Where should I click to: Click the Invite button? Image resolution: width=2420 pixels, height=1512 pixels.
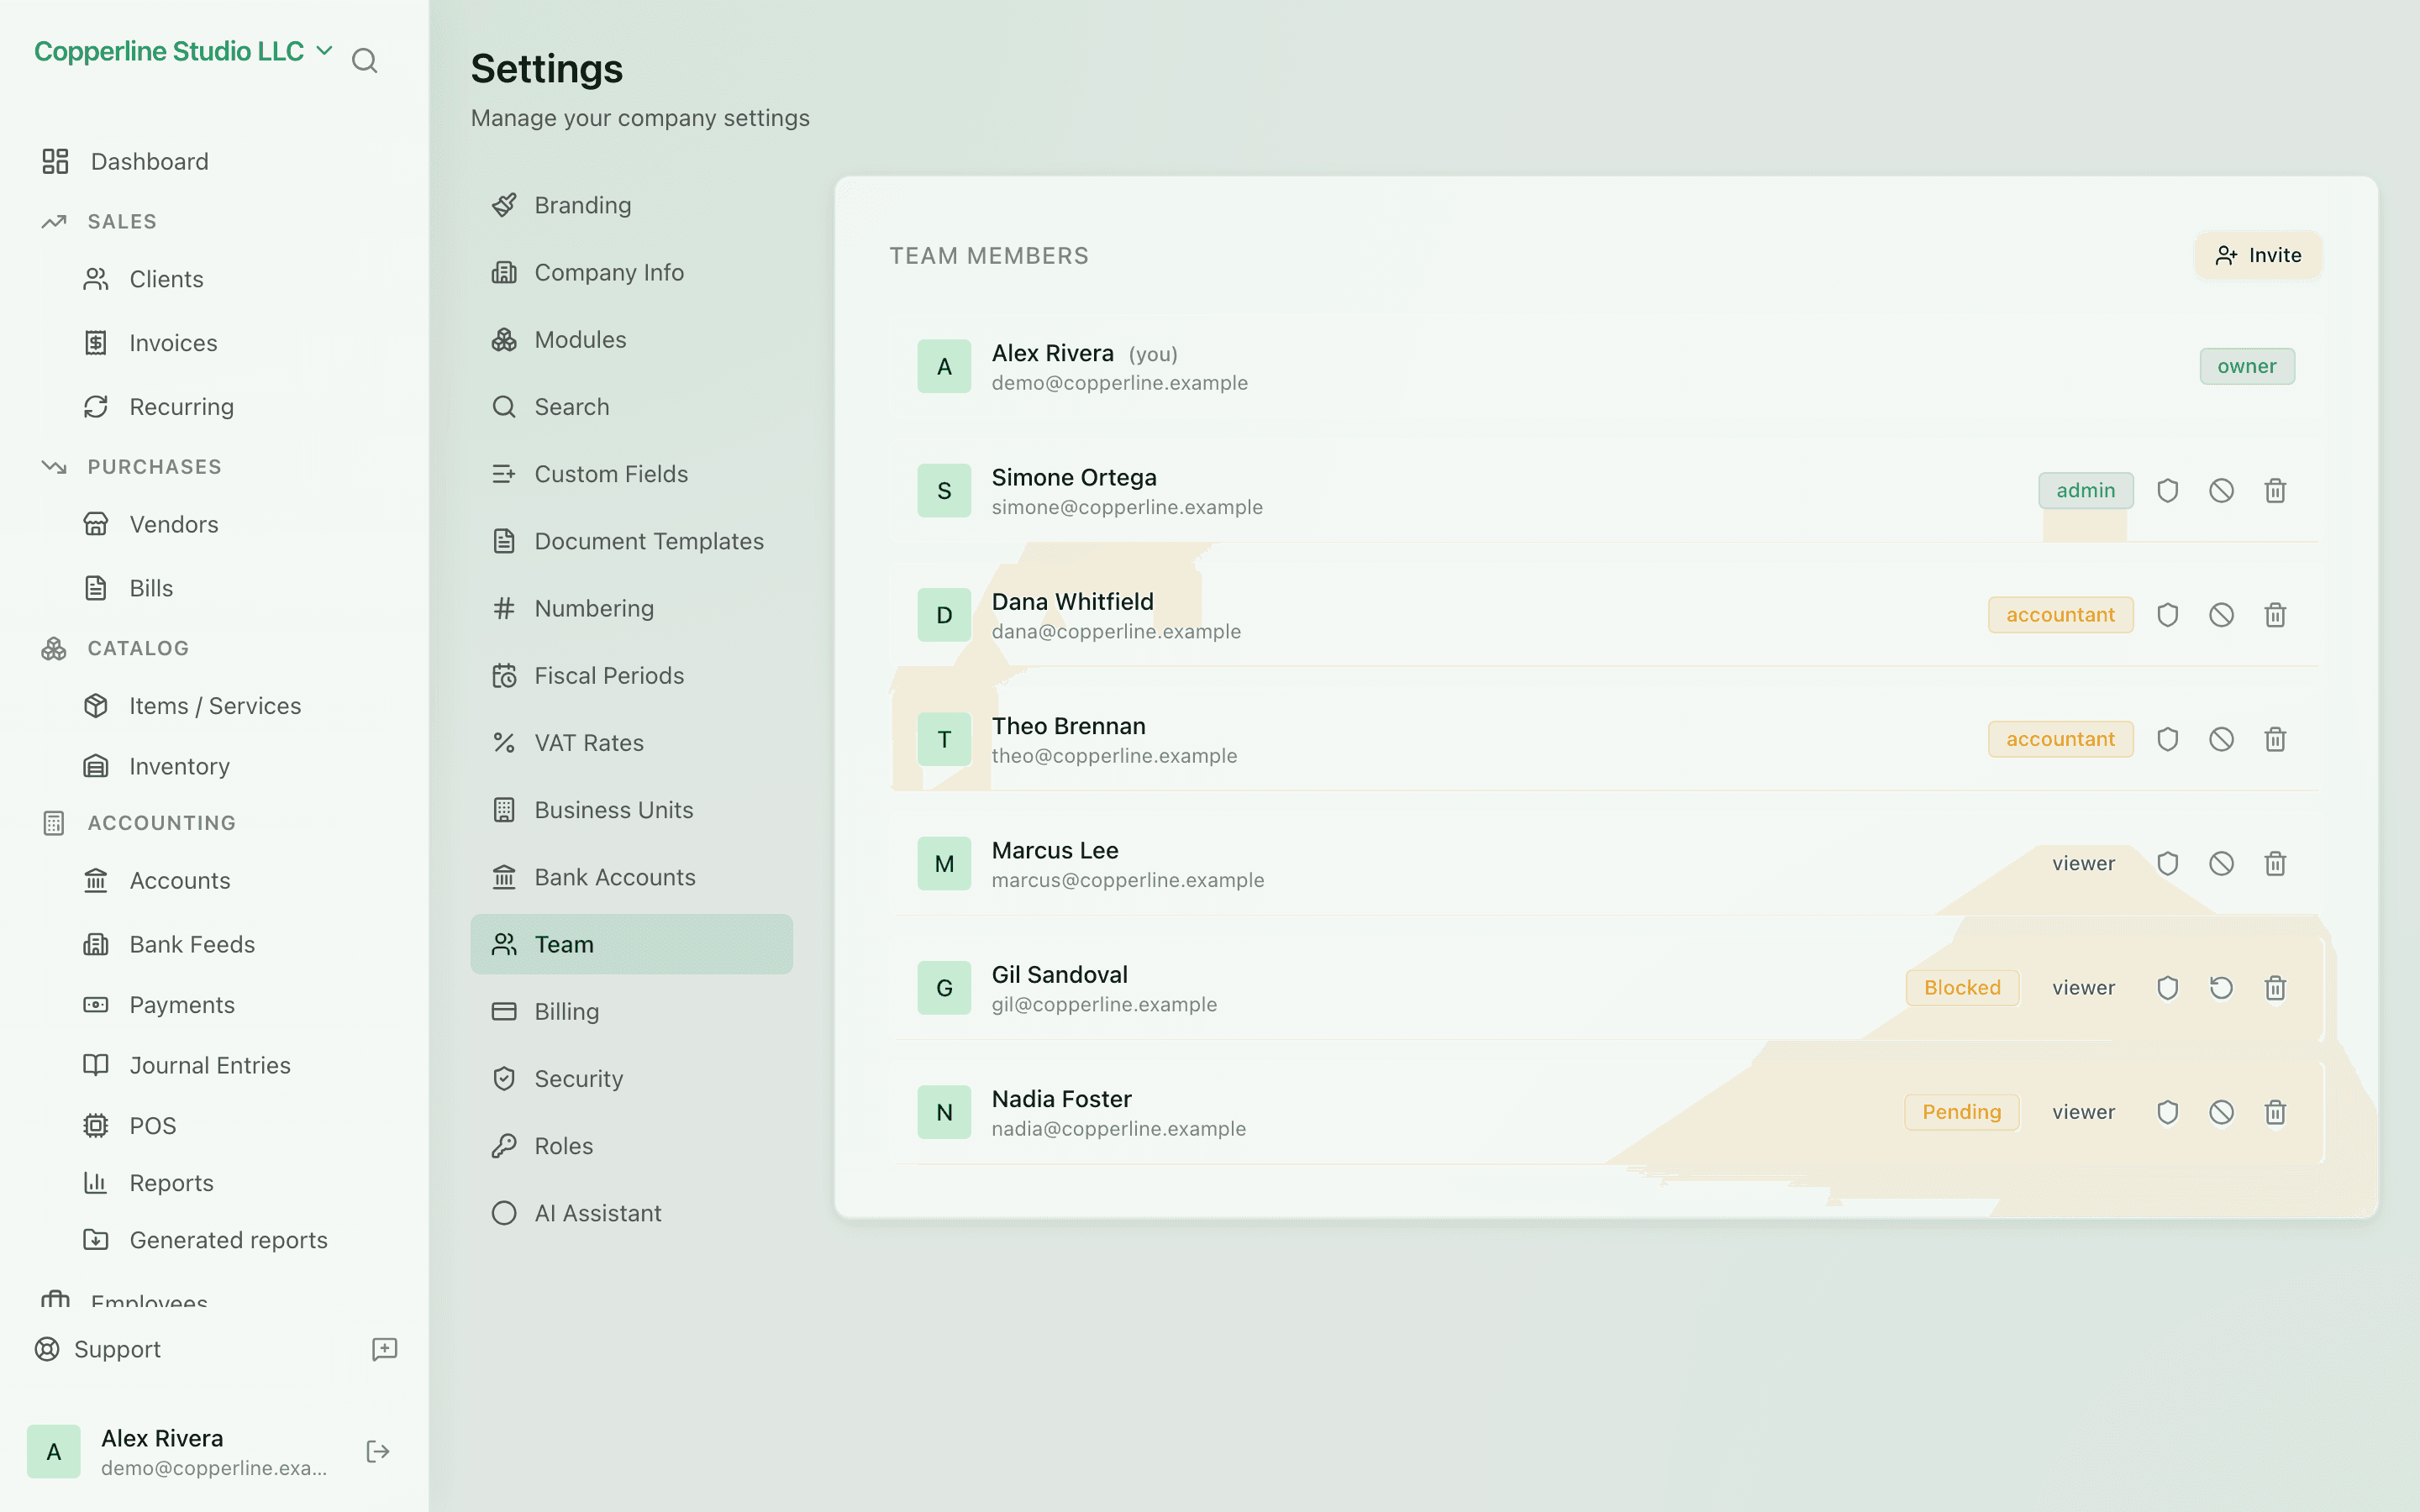(2258, 255)
